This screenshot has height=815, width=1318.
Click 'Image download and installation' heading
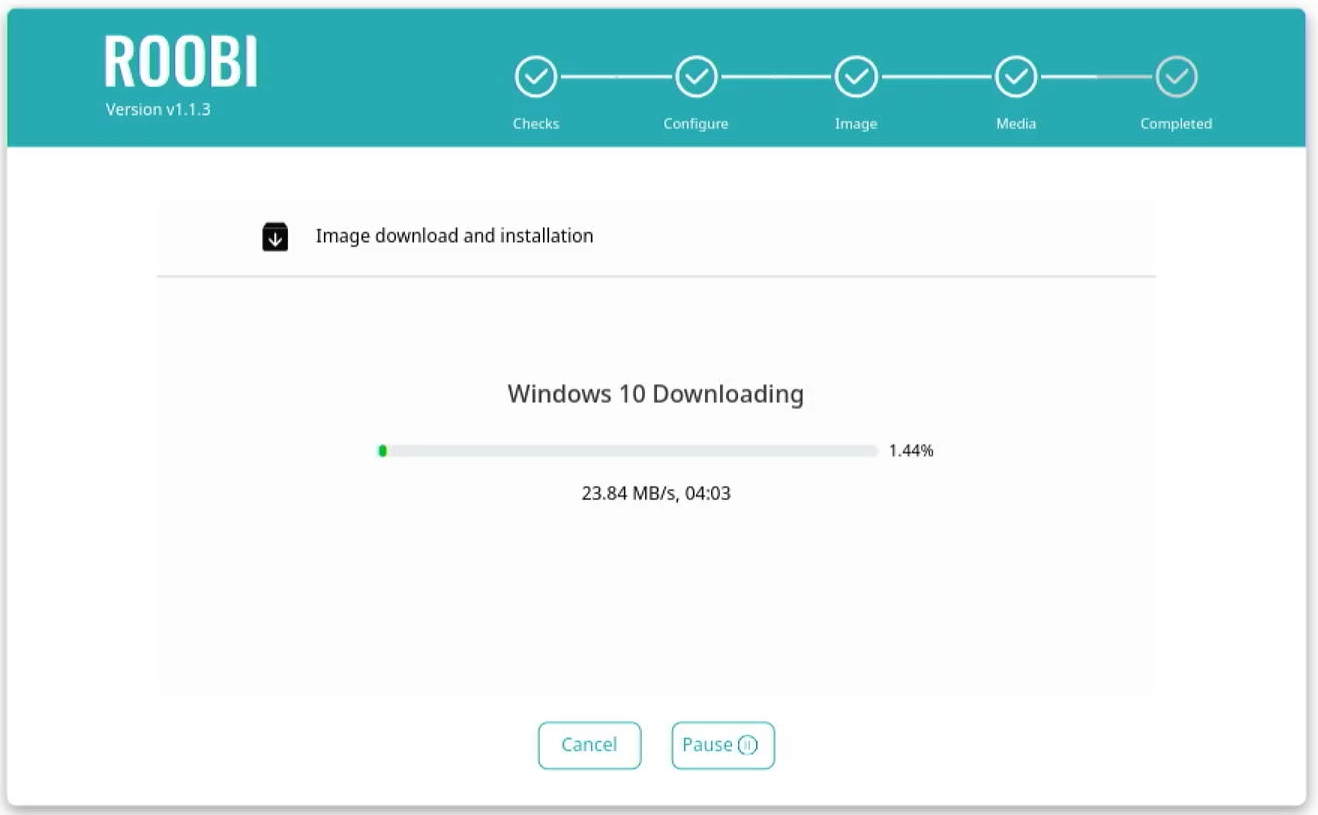pos(454,236)
